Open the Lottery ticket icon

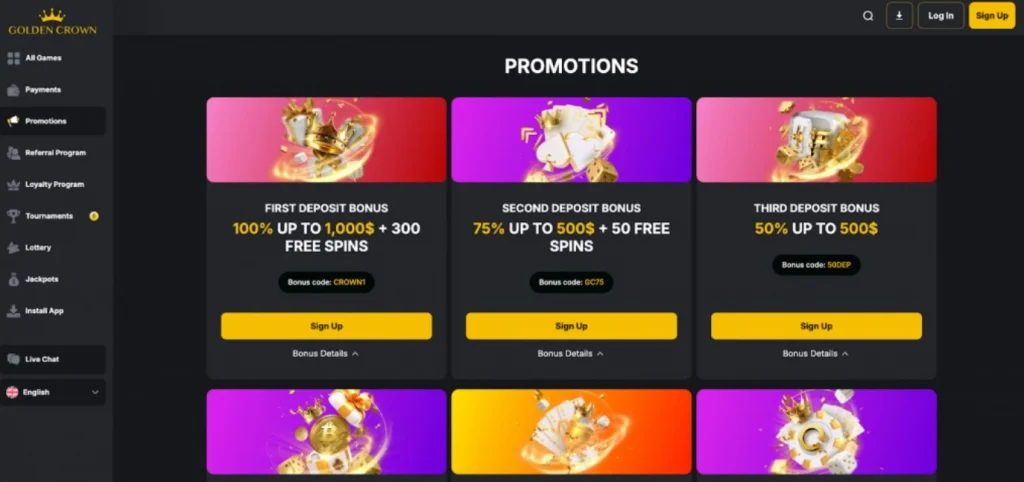click(14, 248)
